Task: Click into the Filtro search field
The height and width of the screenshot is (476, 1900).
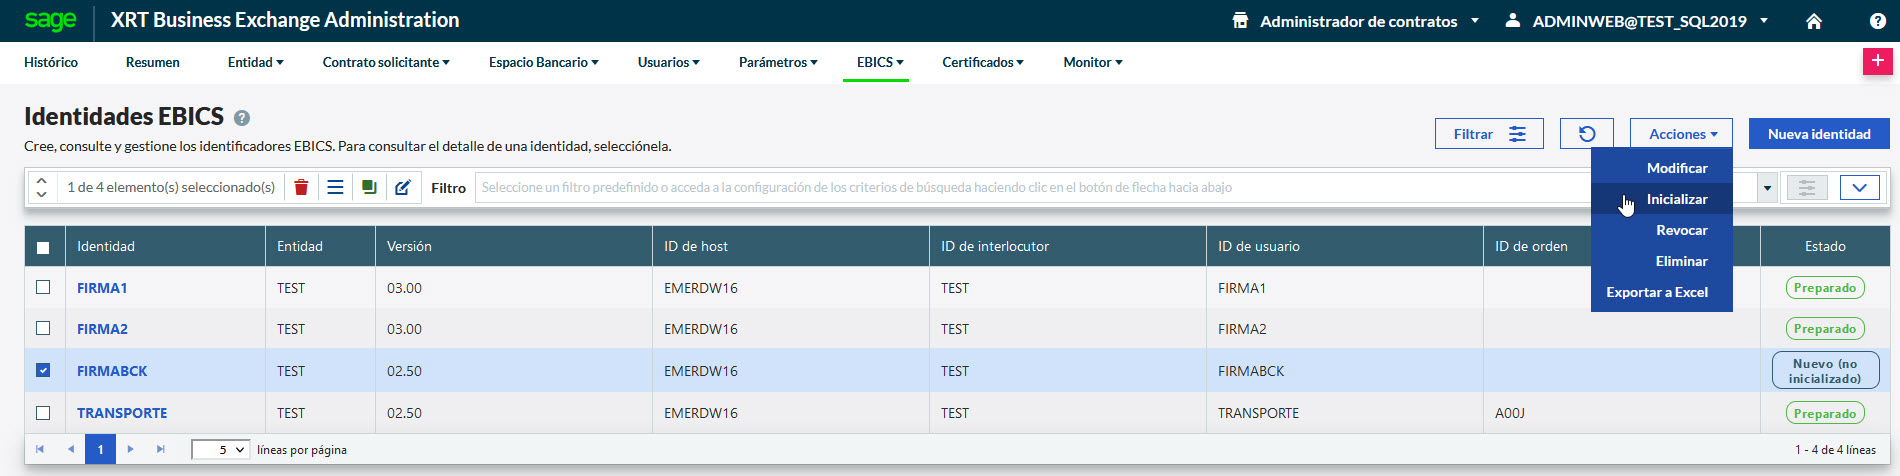Action: click(x=1115, y=187)
